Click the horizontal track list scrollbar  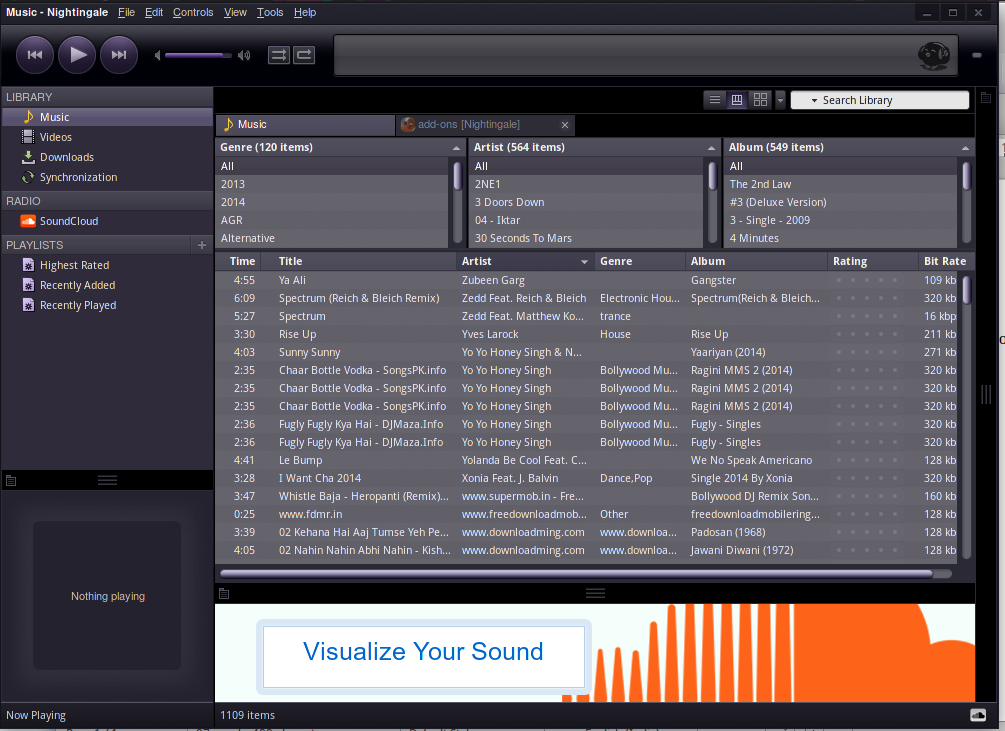pos(576,573)
